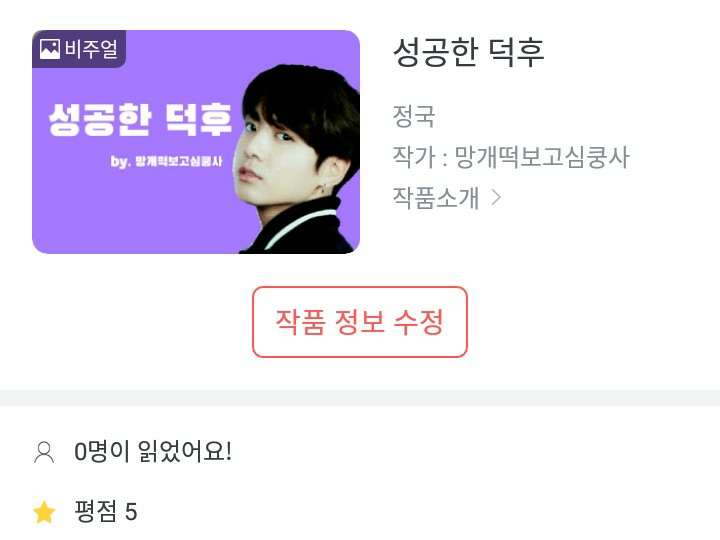Select the 정국 character label

point(414,116)
